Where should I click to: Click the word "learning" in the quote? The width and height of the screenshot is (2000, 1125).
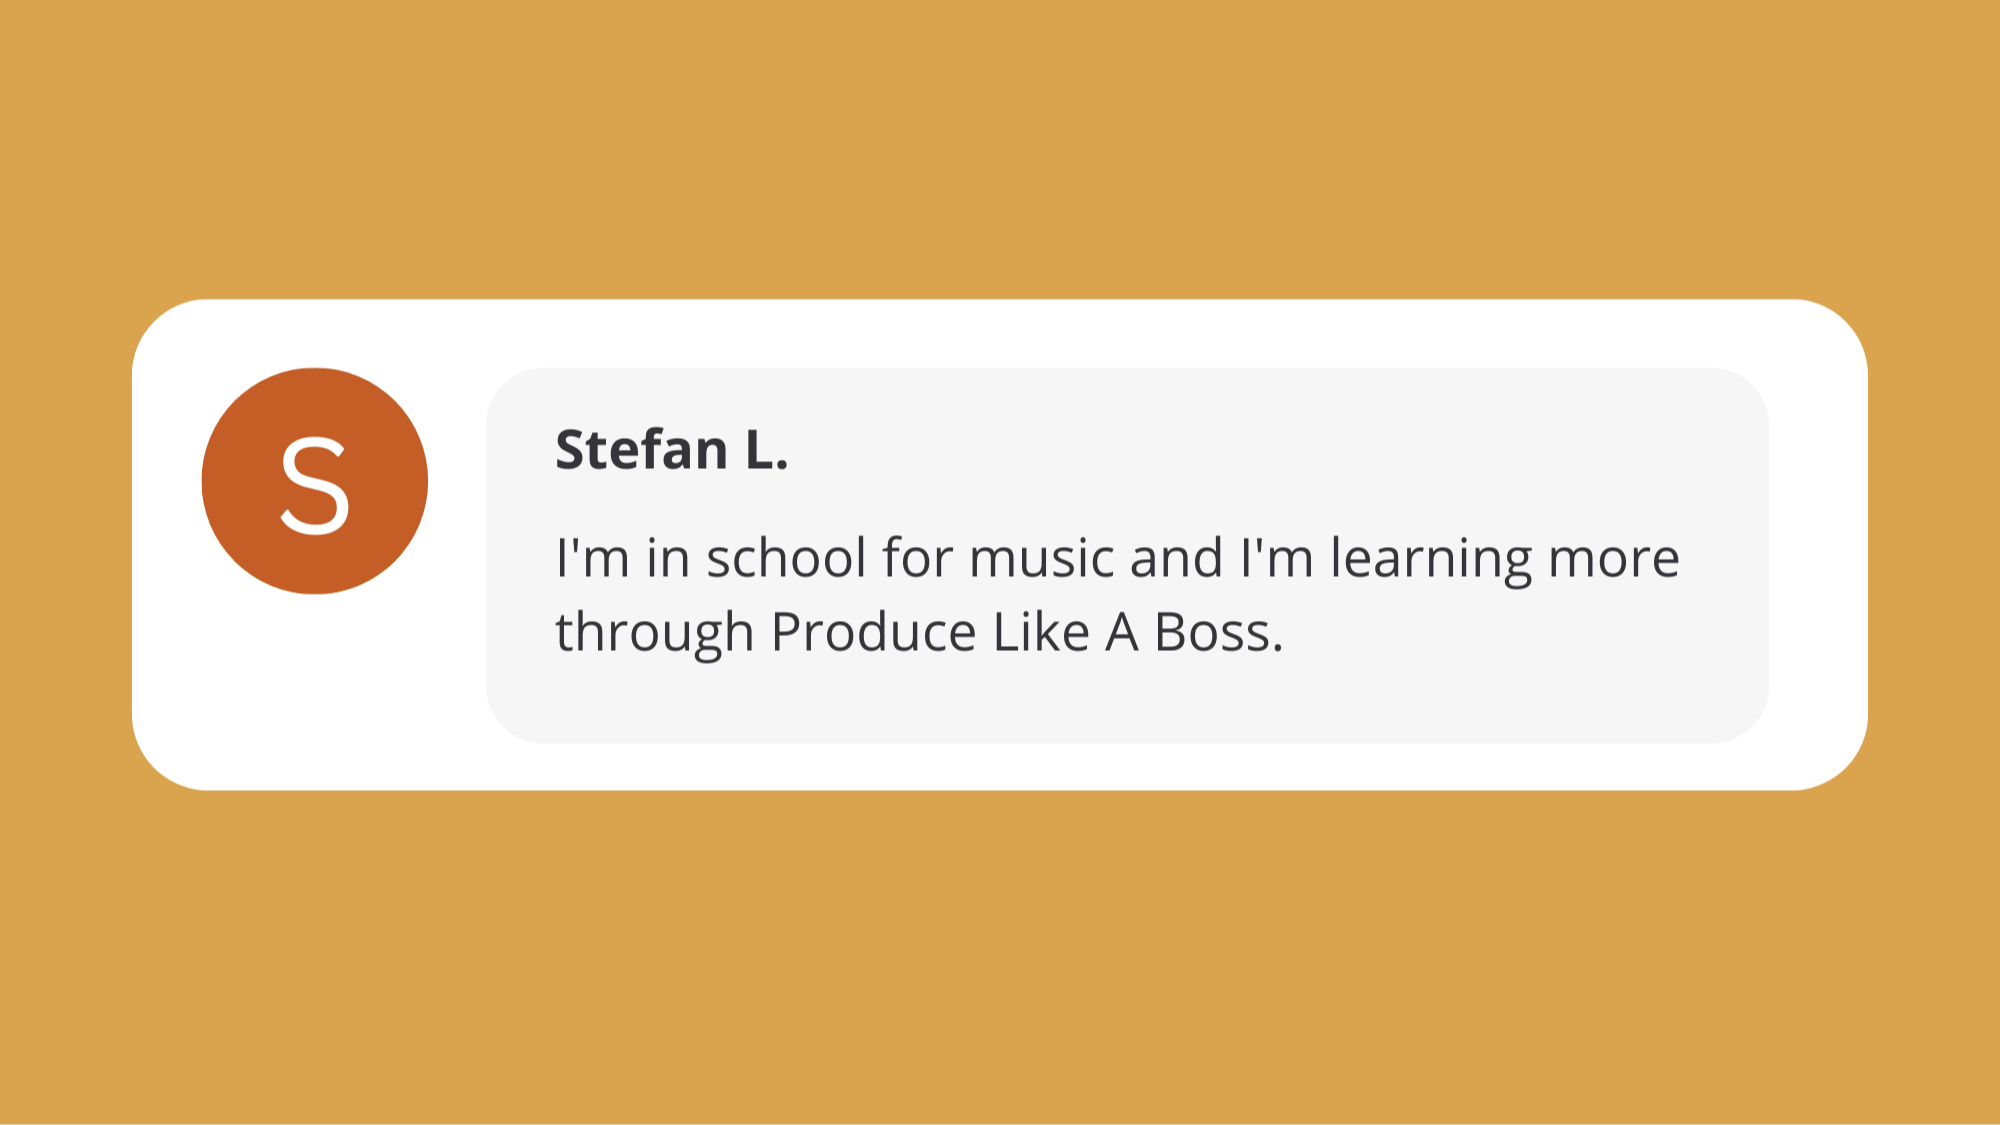pyautogui.click(x=1431, y=560)
